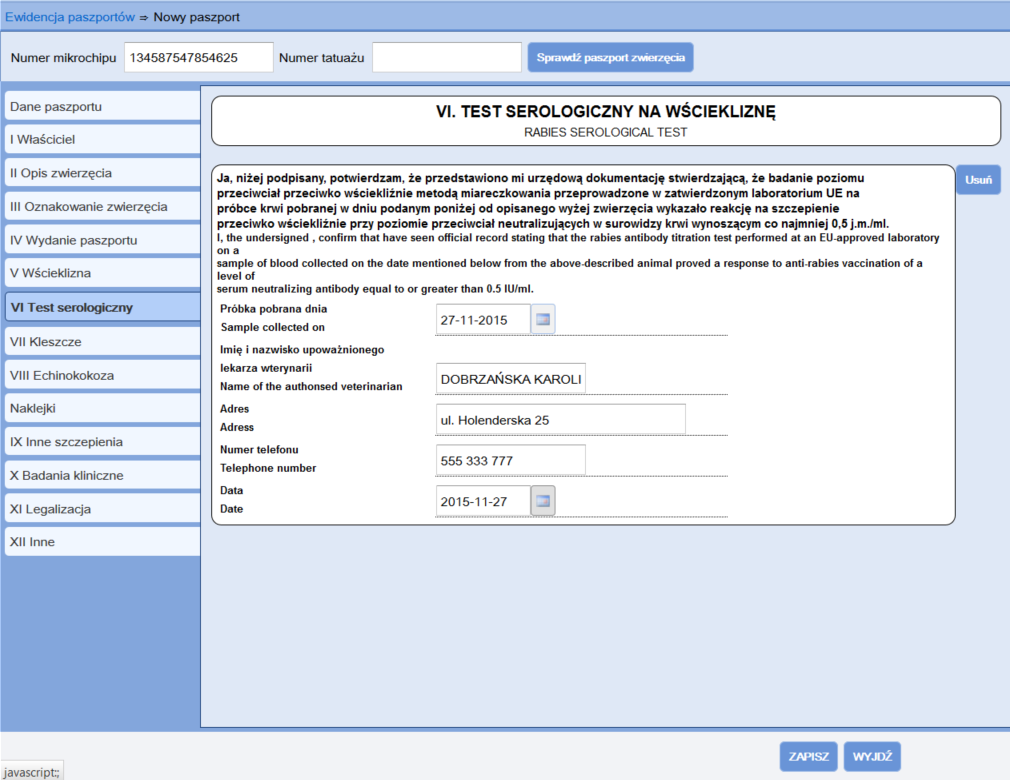Image resolution: width=1010 pixels, height=780 pixels.
Task: Go to XI Legalizacja section
Action: pyautogui.click(x=102, y=509)
